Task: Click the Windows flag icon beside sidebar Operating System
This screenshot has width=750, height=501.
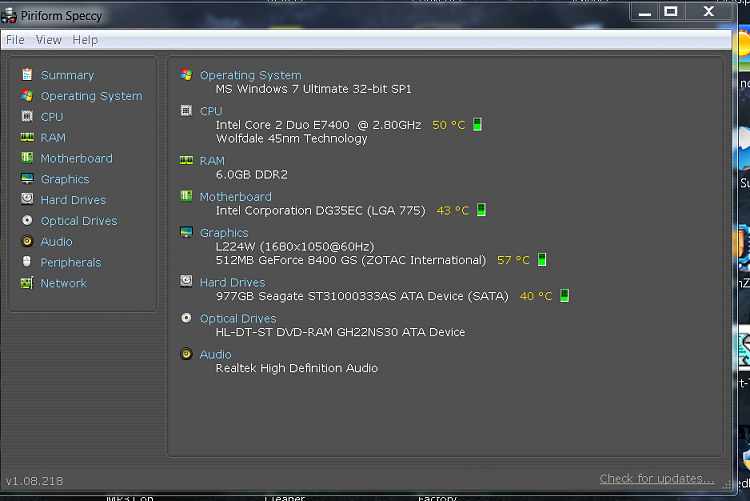Action: point(27,96)
